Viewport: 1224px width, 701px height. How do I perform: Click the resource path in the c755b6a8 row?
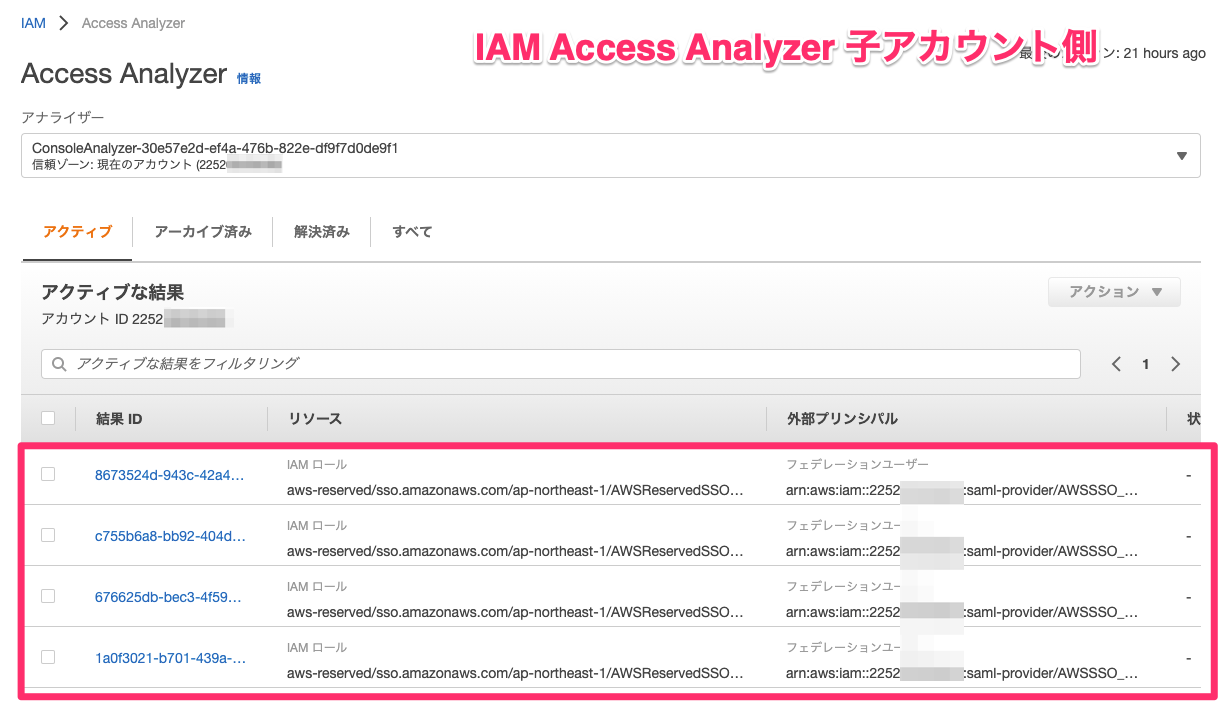[x=515, y=551]
